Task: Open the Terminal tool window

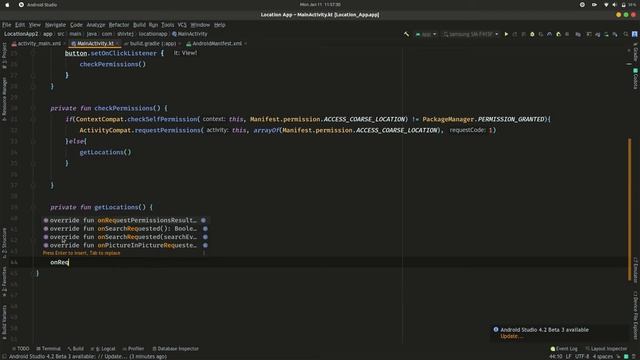Action: click(x=48, y=349)
